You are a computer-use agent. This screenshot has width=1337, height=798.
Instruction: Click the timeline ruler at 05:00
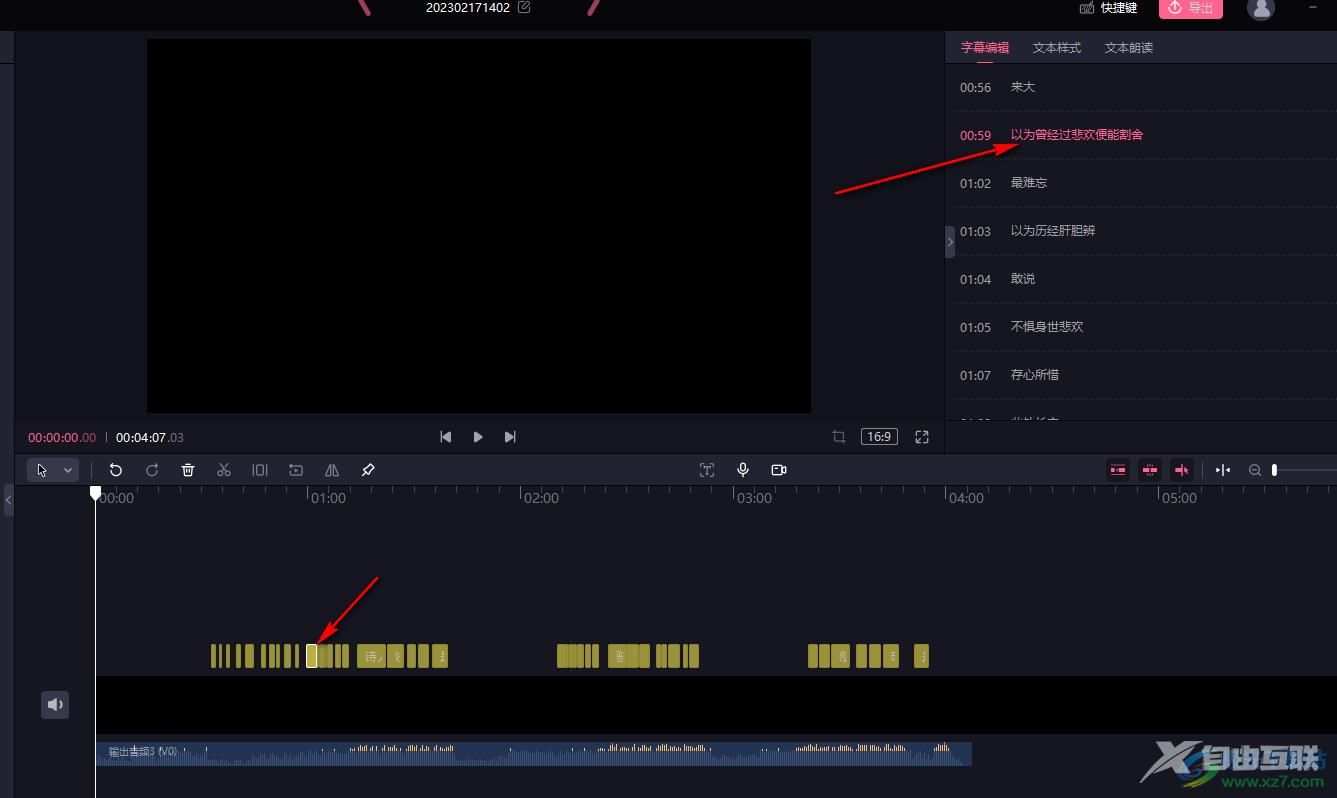(x=1180, y=498)
